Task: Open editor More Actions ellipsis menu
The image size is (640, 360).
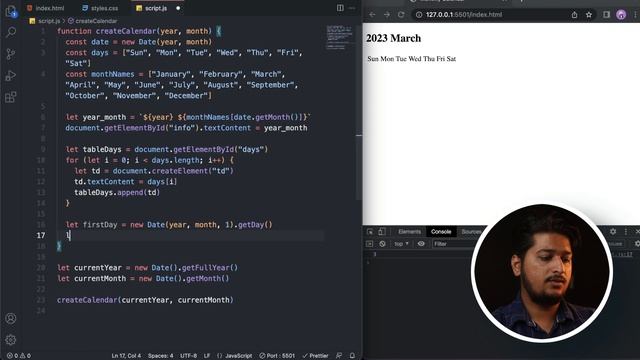Action: (352, 8)
